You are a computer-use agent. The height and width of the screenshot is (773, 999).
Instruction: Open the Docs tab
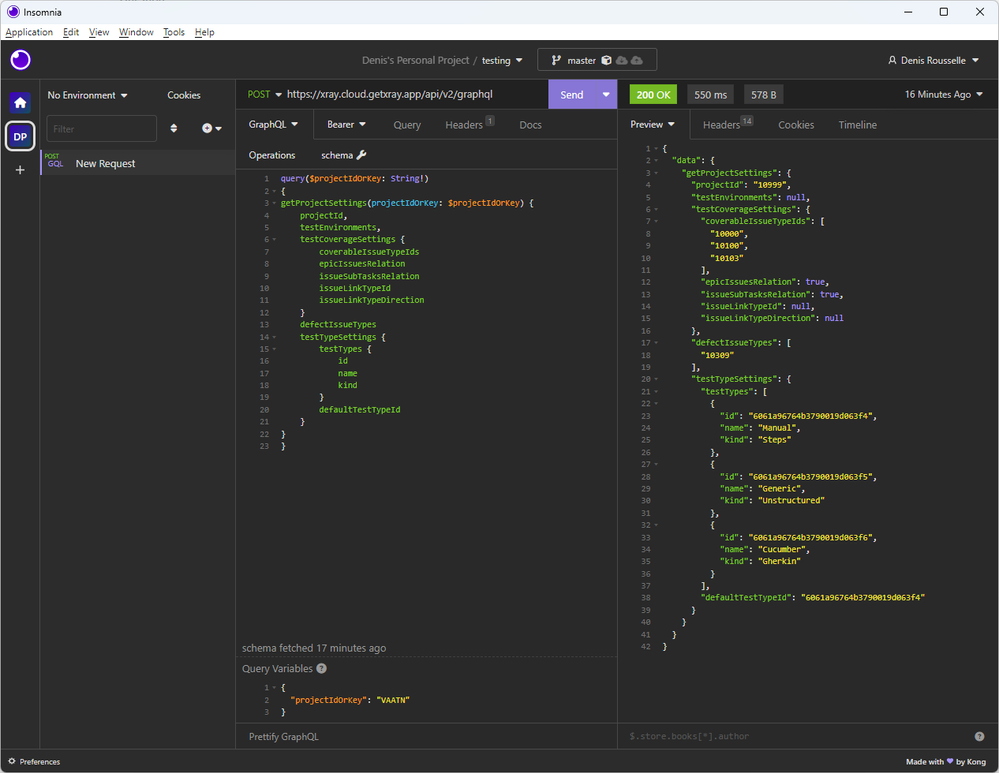click(x=530, y=125)
